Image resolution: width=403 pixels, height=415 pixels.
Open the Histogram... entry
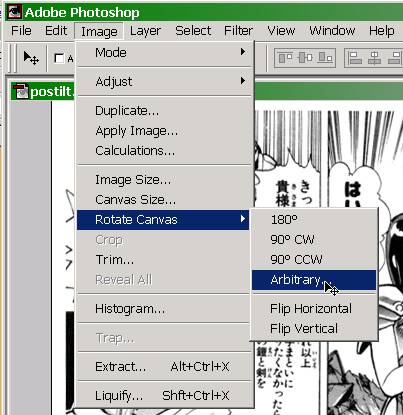tap(163, 309)
